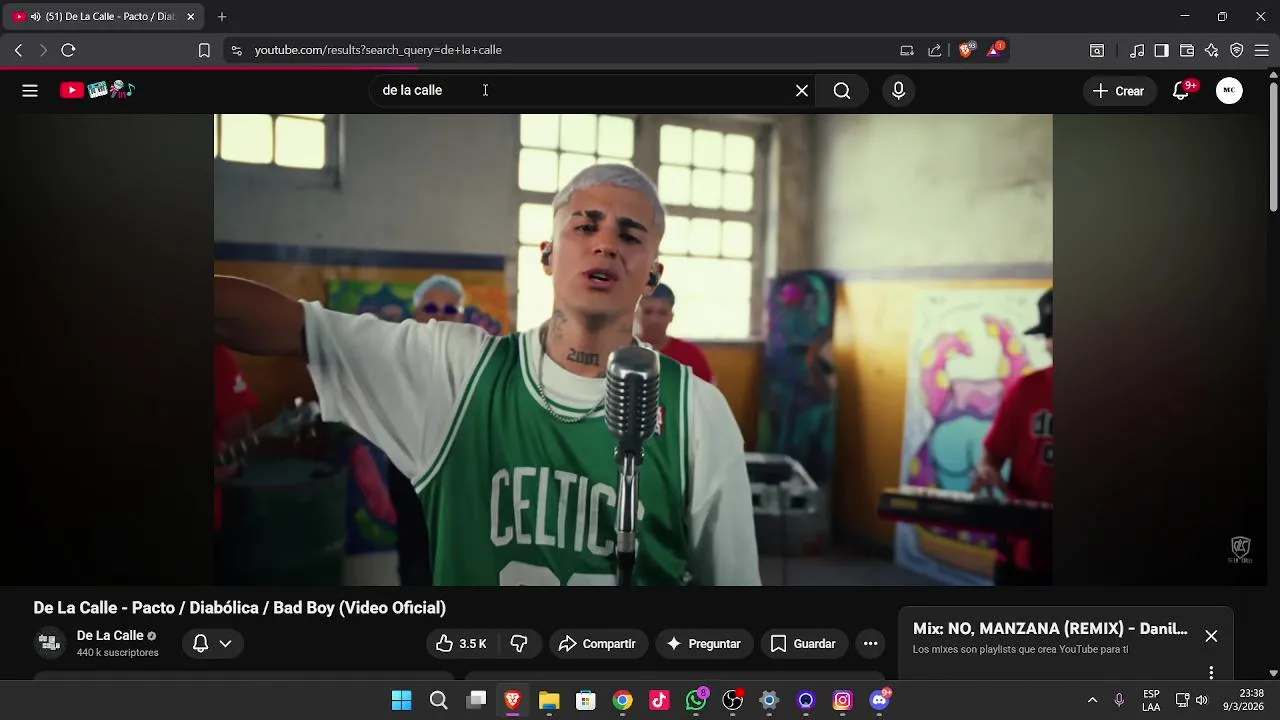Image resolution: width=1280 pixels, height=720 pixels.
Task: Toggle the browser sidebar panel
Action: (x=1161, y=50)
